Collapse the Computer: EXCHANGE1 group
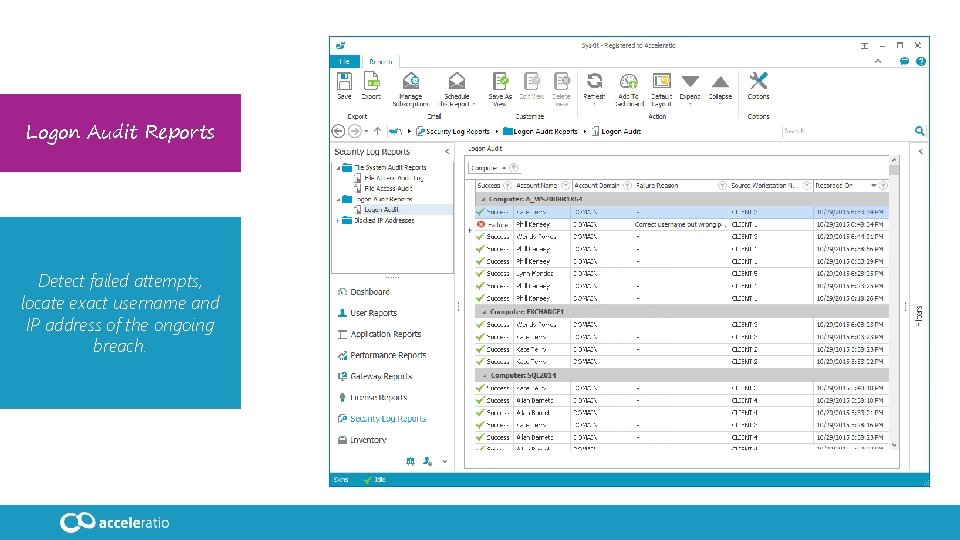This screenshot has height=540, width=960. point(483,312)
